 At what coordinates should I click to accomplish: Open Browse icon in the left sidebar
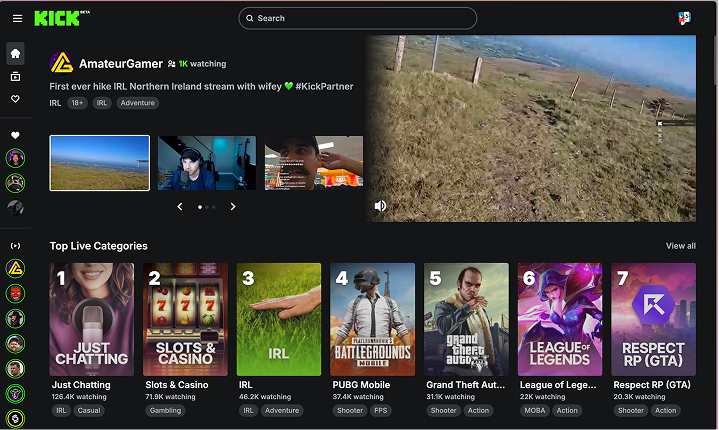pyautogui.click(x=15, y=77)
